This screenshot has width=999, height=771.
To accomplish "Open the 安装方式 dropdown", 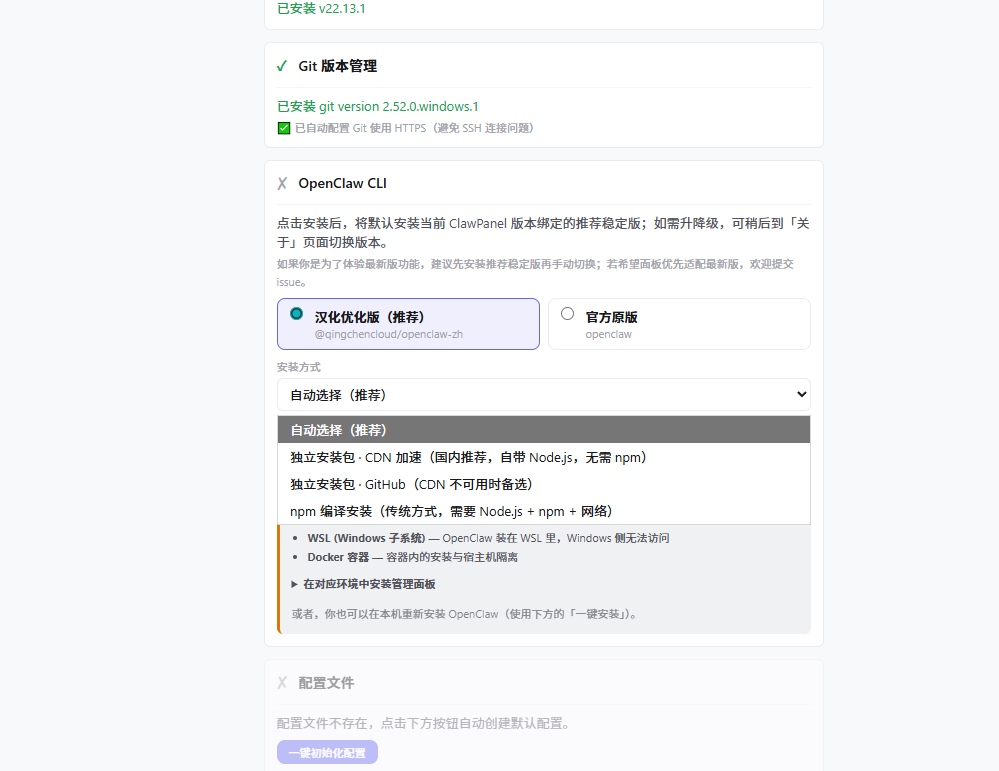I will [x=543, y=394].
